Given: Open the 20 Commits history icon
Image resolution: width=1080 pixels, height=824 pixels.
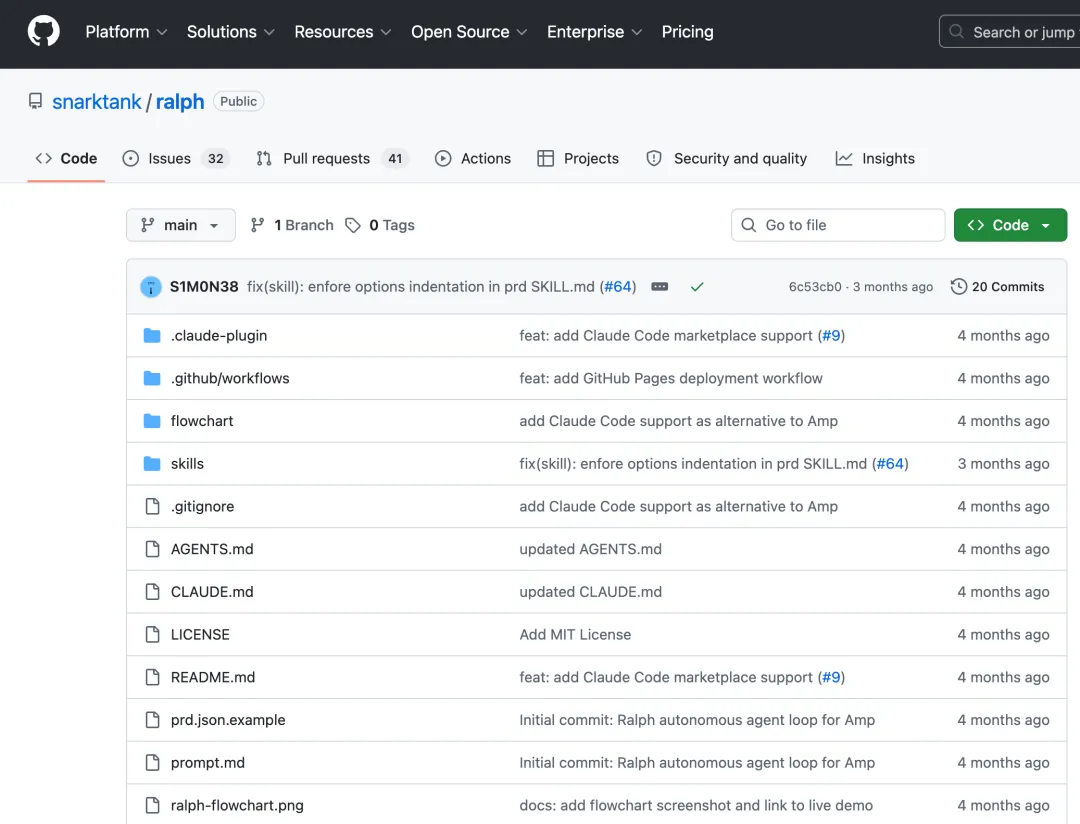Looking at the screenshot, I should click(958, 287).
